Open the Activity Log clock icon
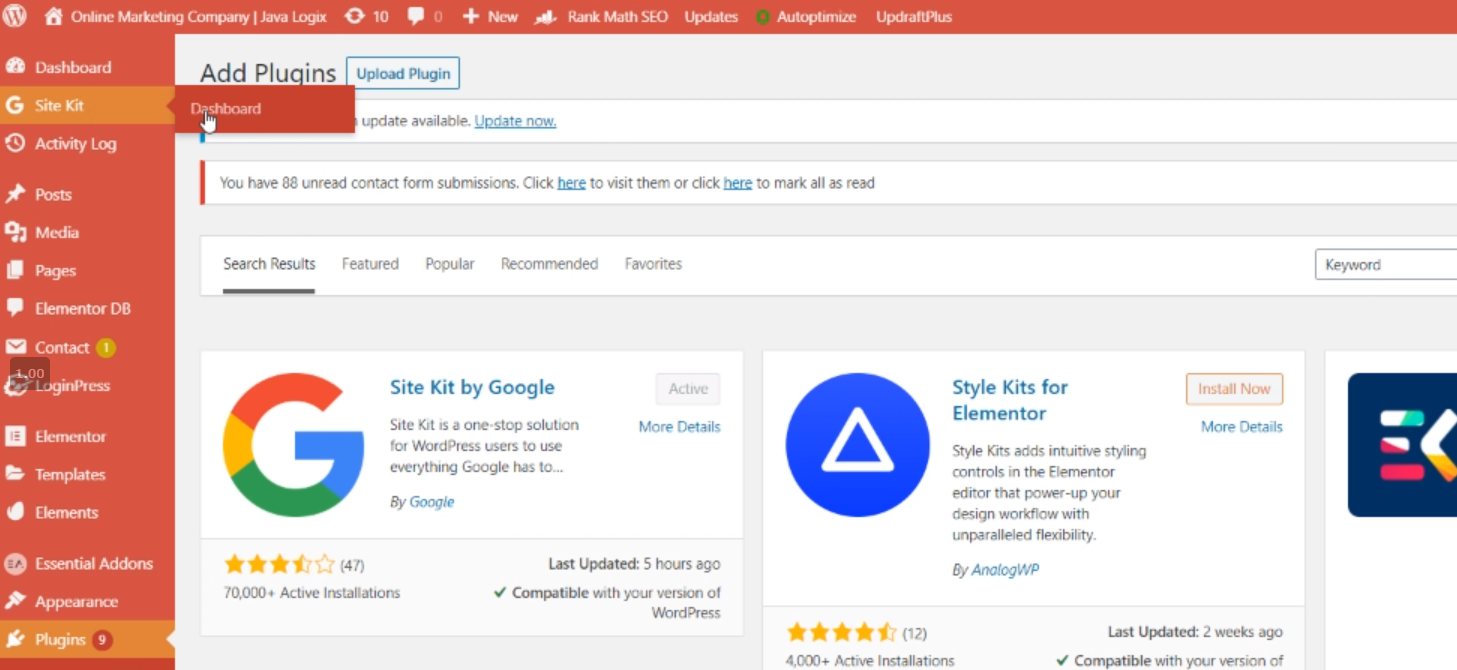Image resolution: width=1457 pixels, height=670 pixels. [15, 143]
